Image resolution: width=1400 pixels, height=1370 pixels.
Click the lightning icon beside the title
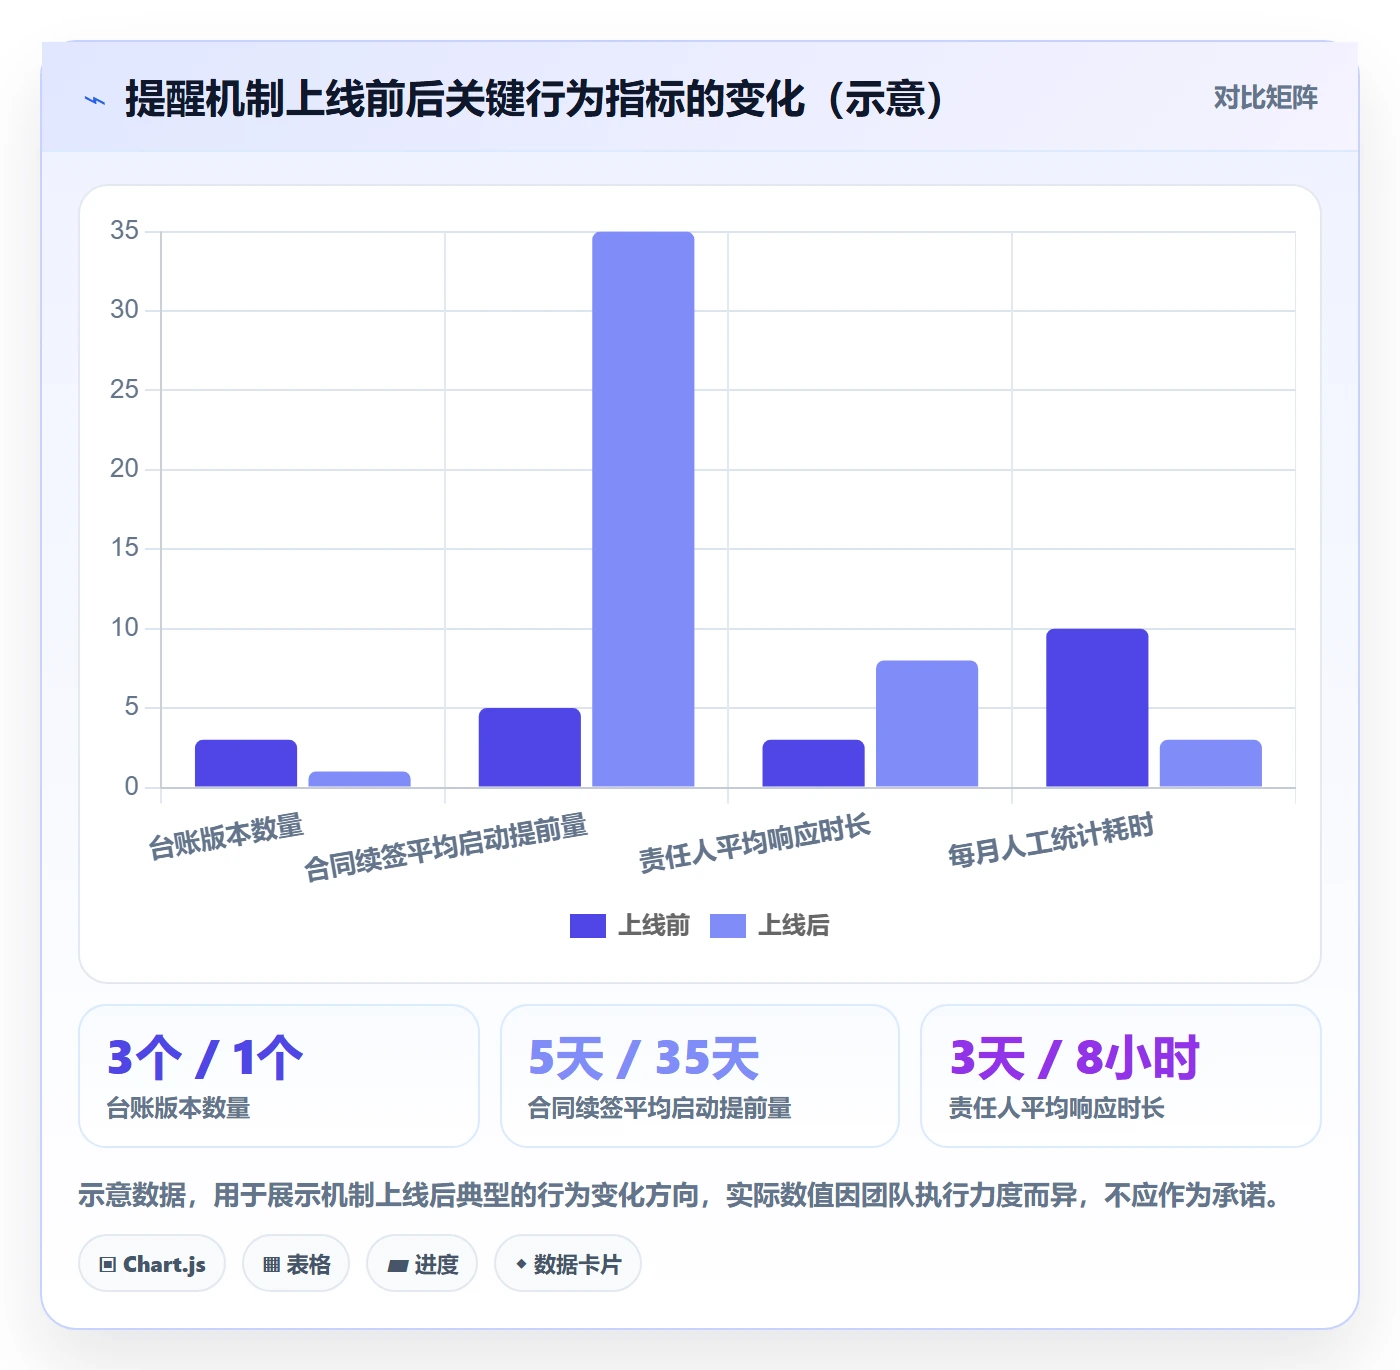pyautogui.click(x=95, y=100)
